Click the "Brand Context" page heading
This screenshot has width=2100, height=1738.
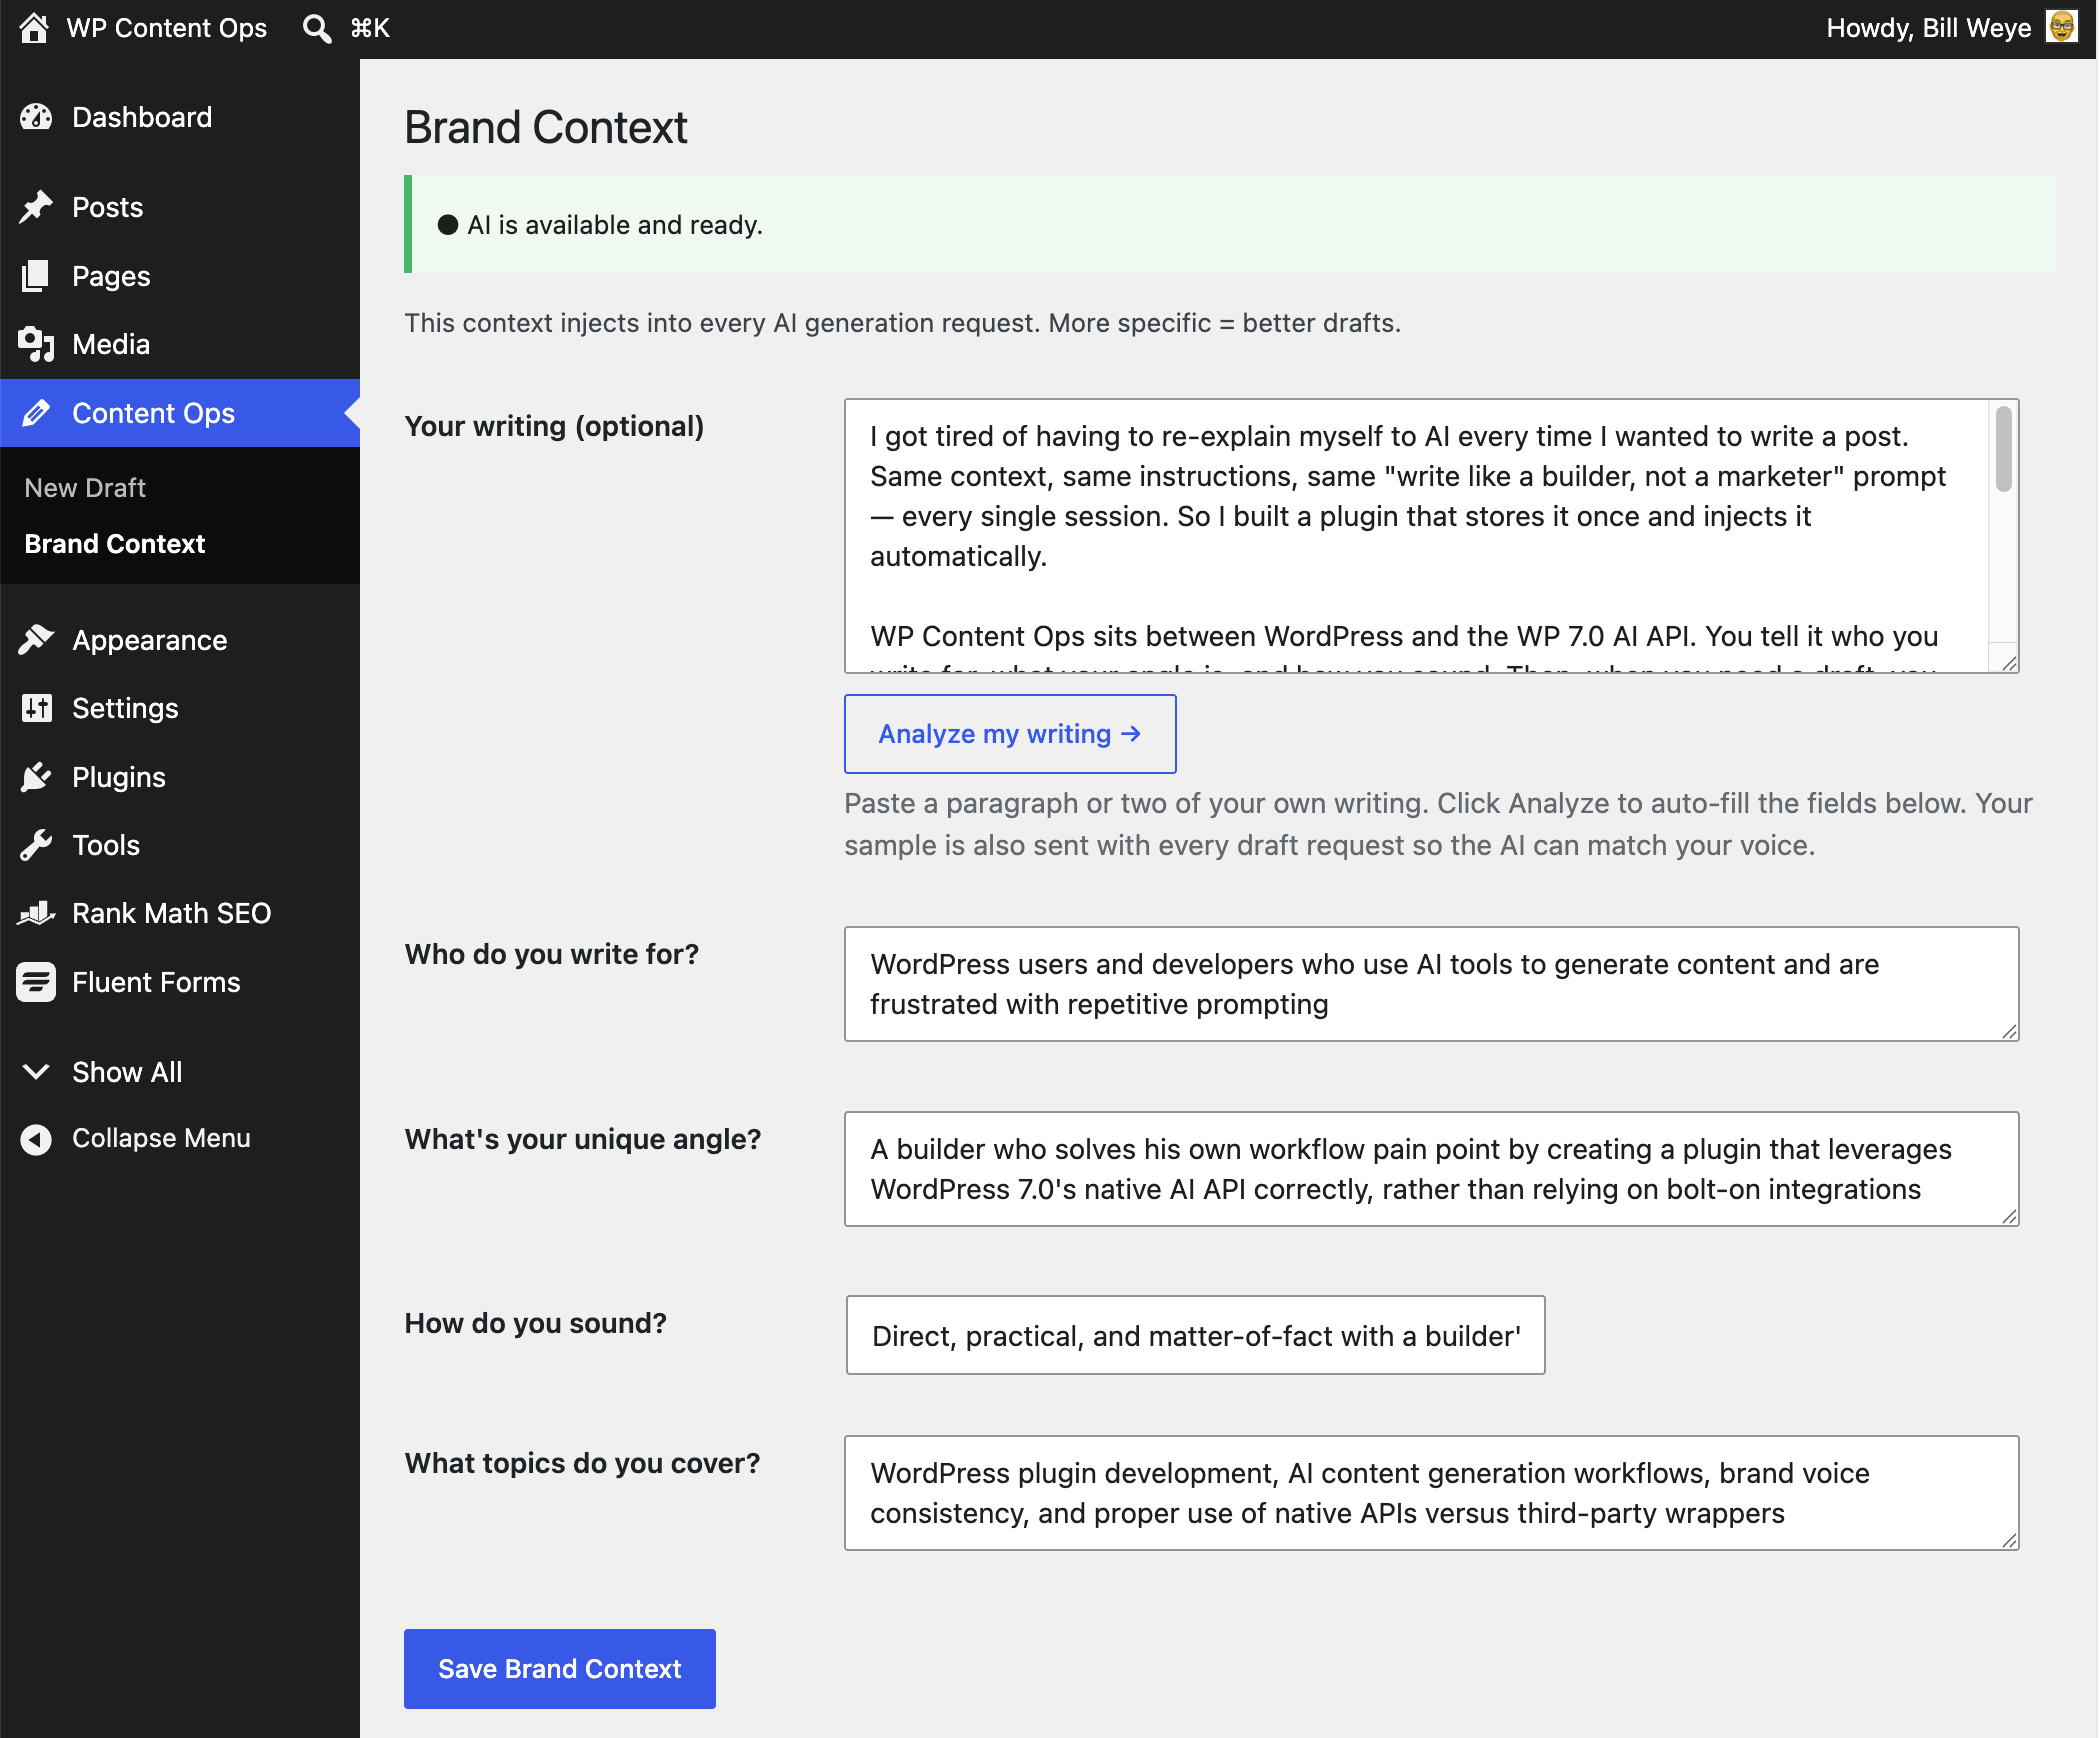coord(546,127)
